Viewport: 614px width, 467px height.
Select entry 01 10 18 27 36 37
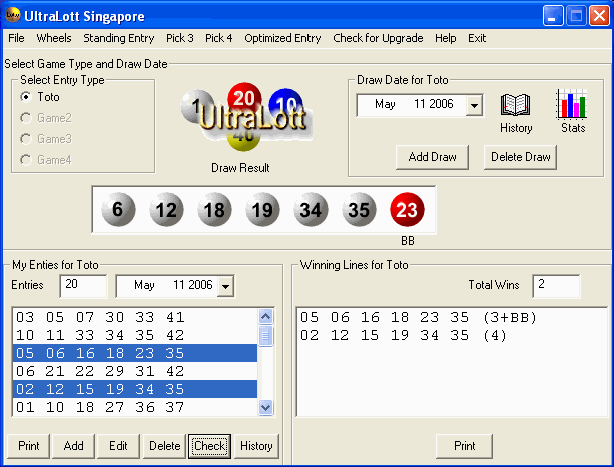[x=135, y=407]
